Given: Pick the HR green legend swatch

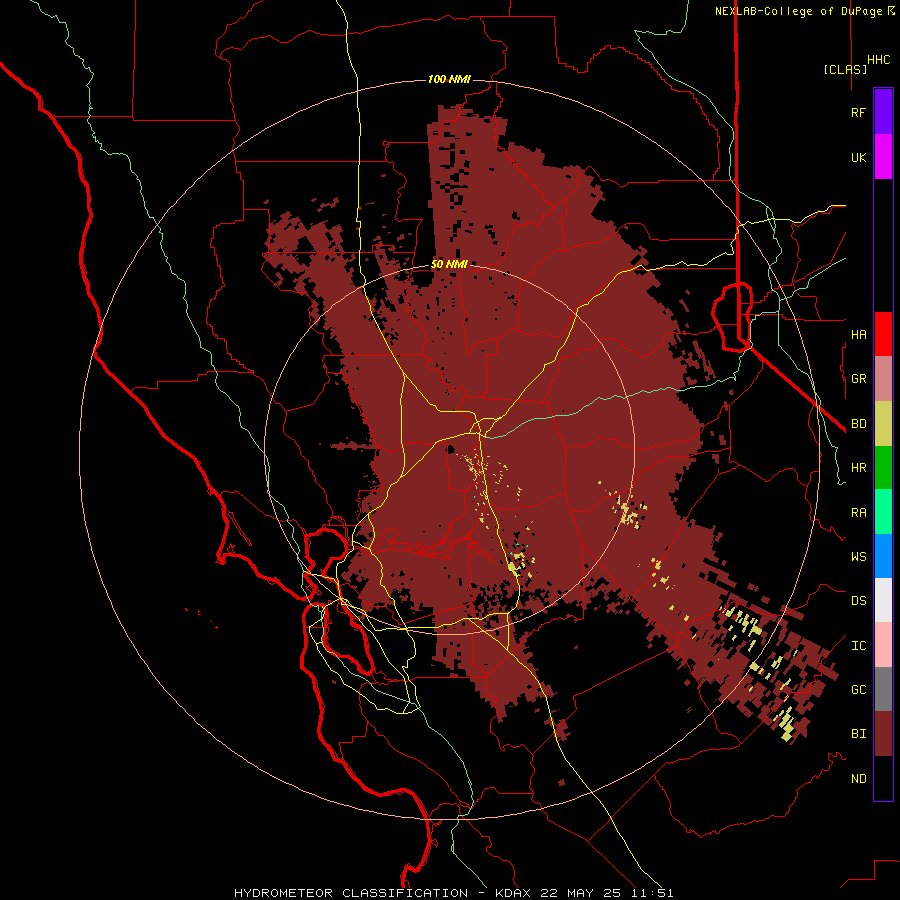Looking at the screenshot, I should pyautogui.click(x=883, y=468).
